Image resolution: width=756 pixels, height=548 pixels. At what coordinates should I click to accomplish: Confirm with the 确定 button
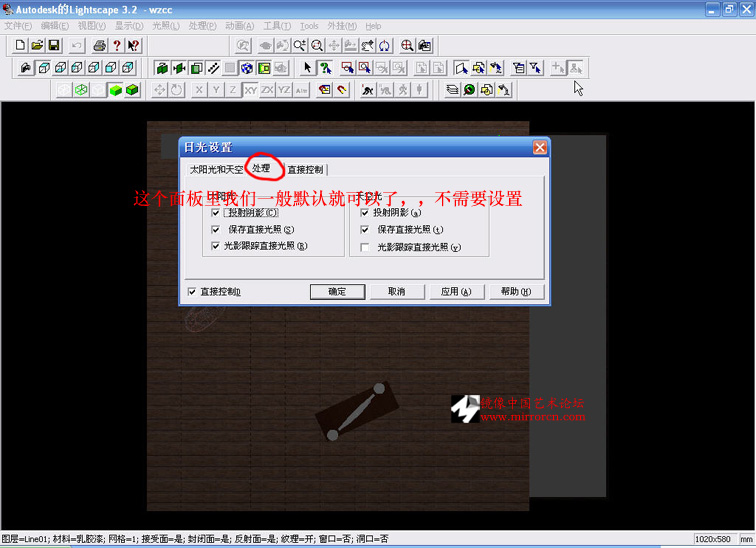[x=337, y=292]
